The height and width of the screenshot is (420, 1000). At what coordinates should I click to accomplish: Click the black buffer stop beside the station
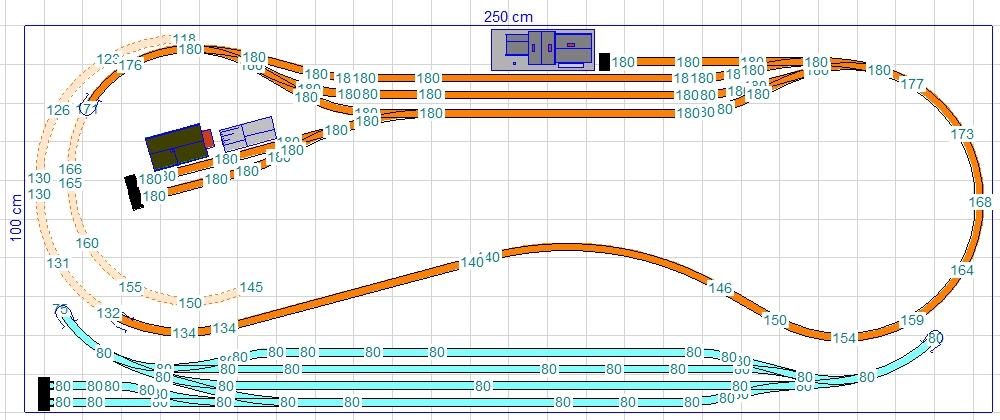[604, 61]
